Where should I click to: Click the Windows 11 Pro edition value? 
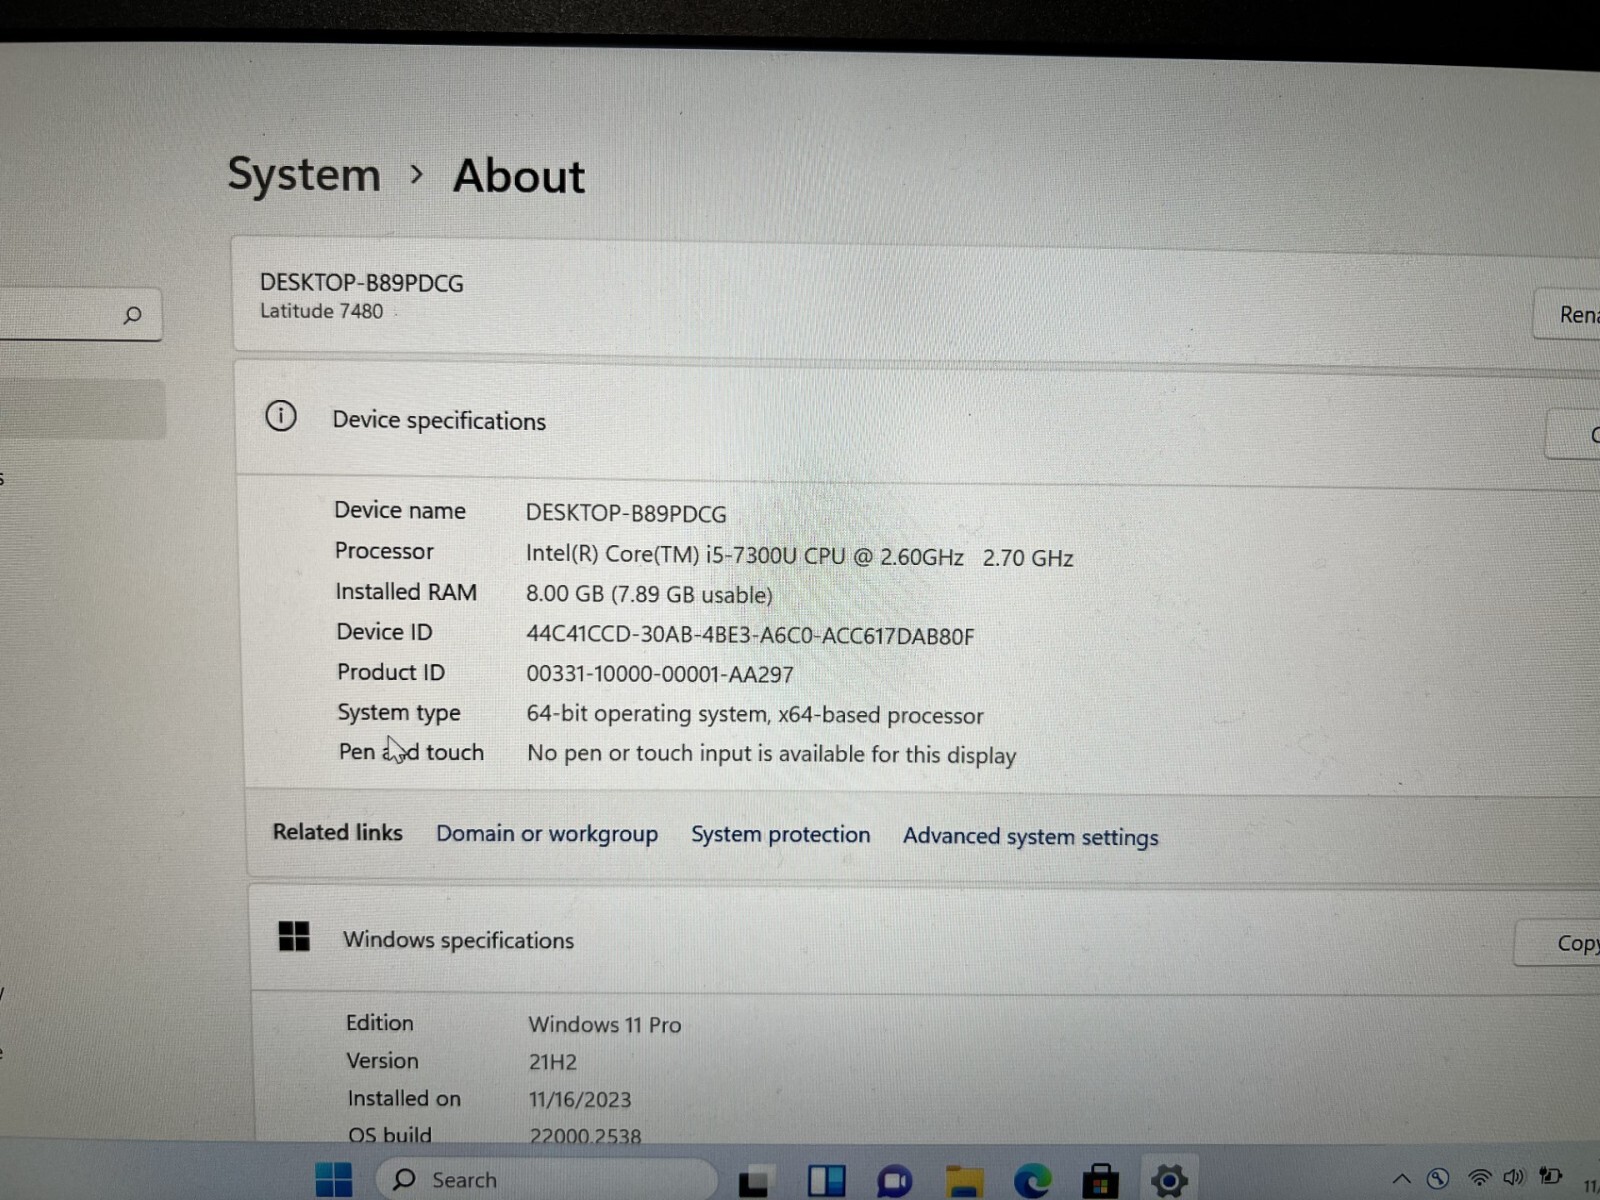click(605, 1025)
